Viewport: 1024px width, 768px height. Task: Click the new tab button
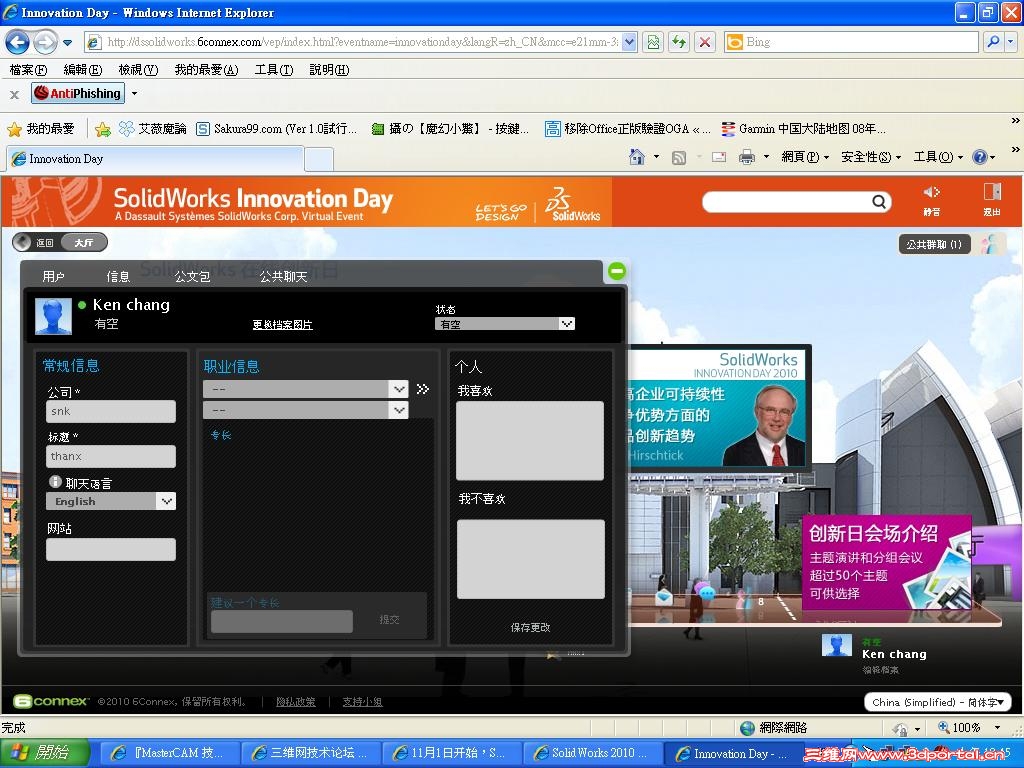click(x=319, y=159)
